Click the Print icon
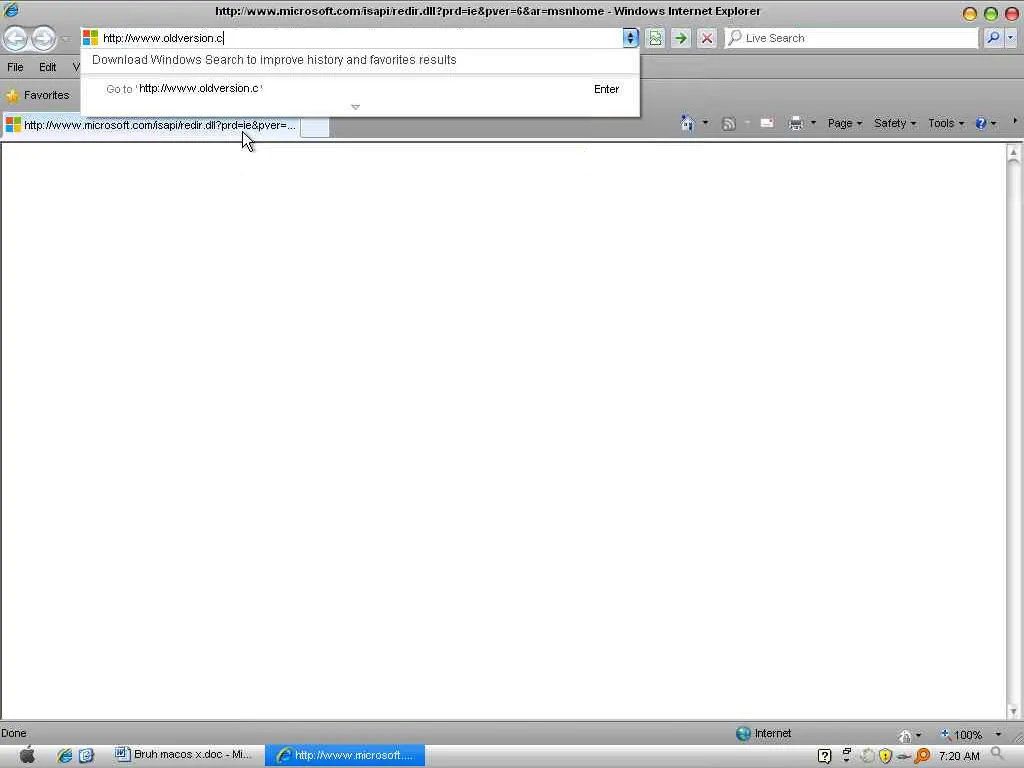The width and height of the screenshot is (1024, 768). pos(795,123)
